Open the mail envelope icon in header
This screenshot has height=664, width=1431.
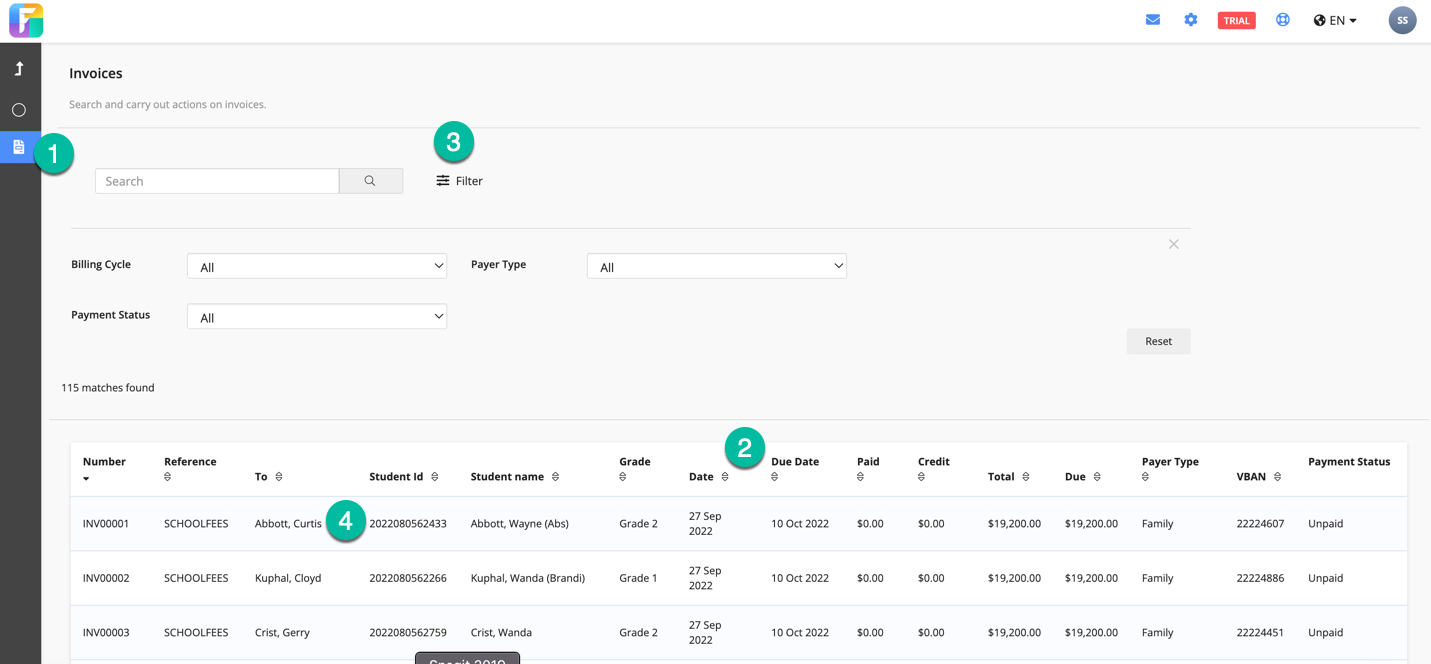pos(1153,20)
